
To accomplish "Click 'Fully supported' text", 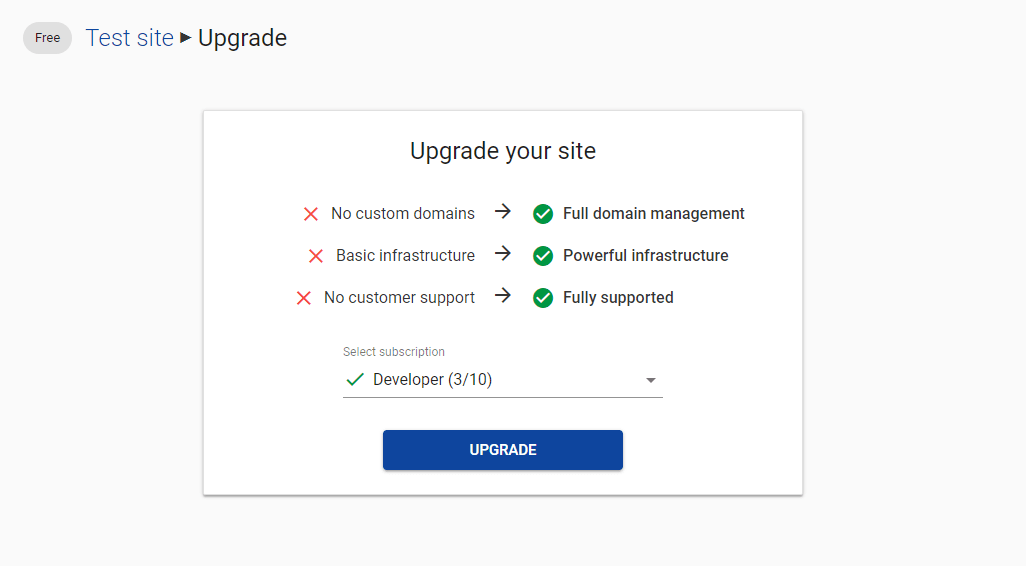I will (x=618, y=298).
